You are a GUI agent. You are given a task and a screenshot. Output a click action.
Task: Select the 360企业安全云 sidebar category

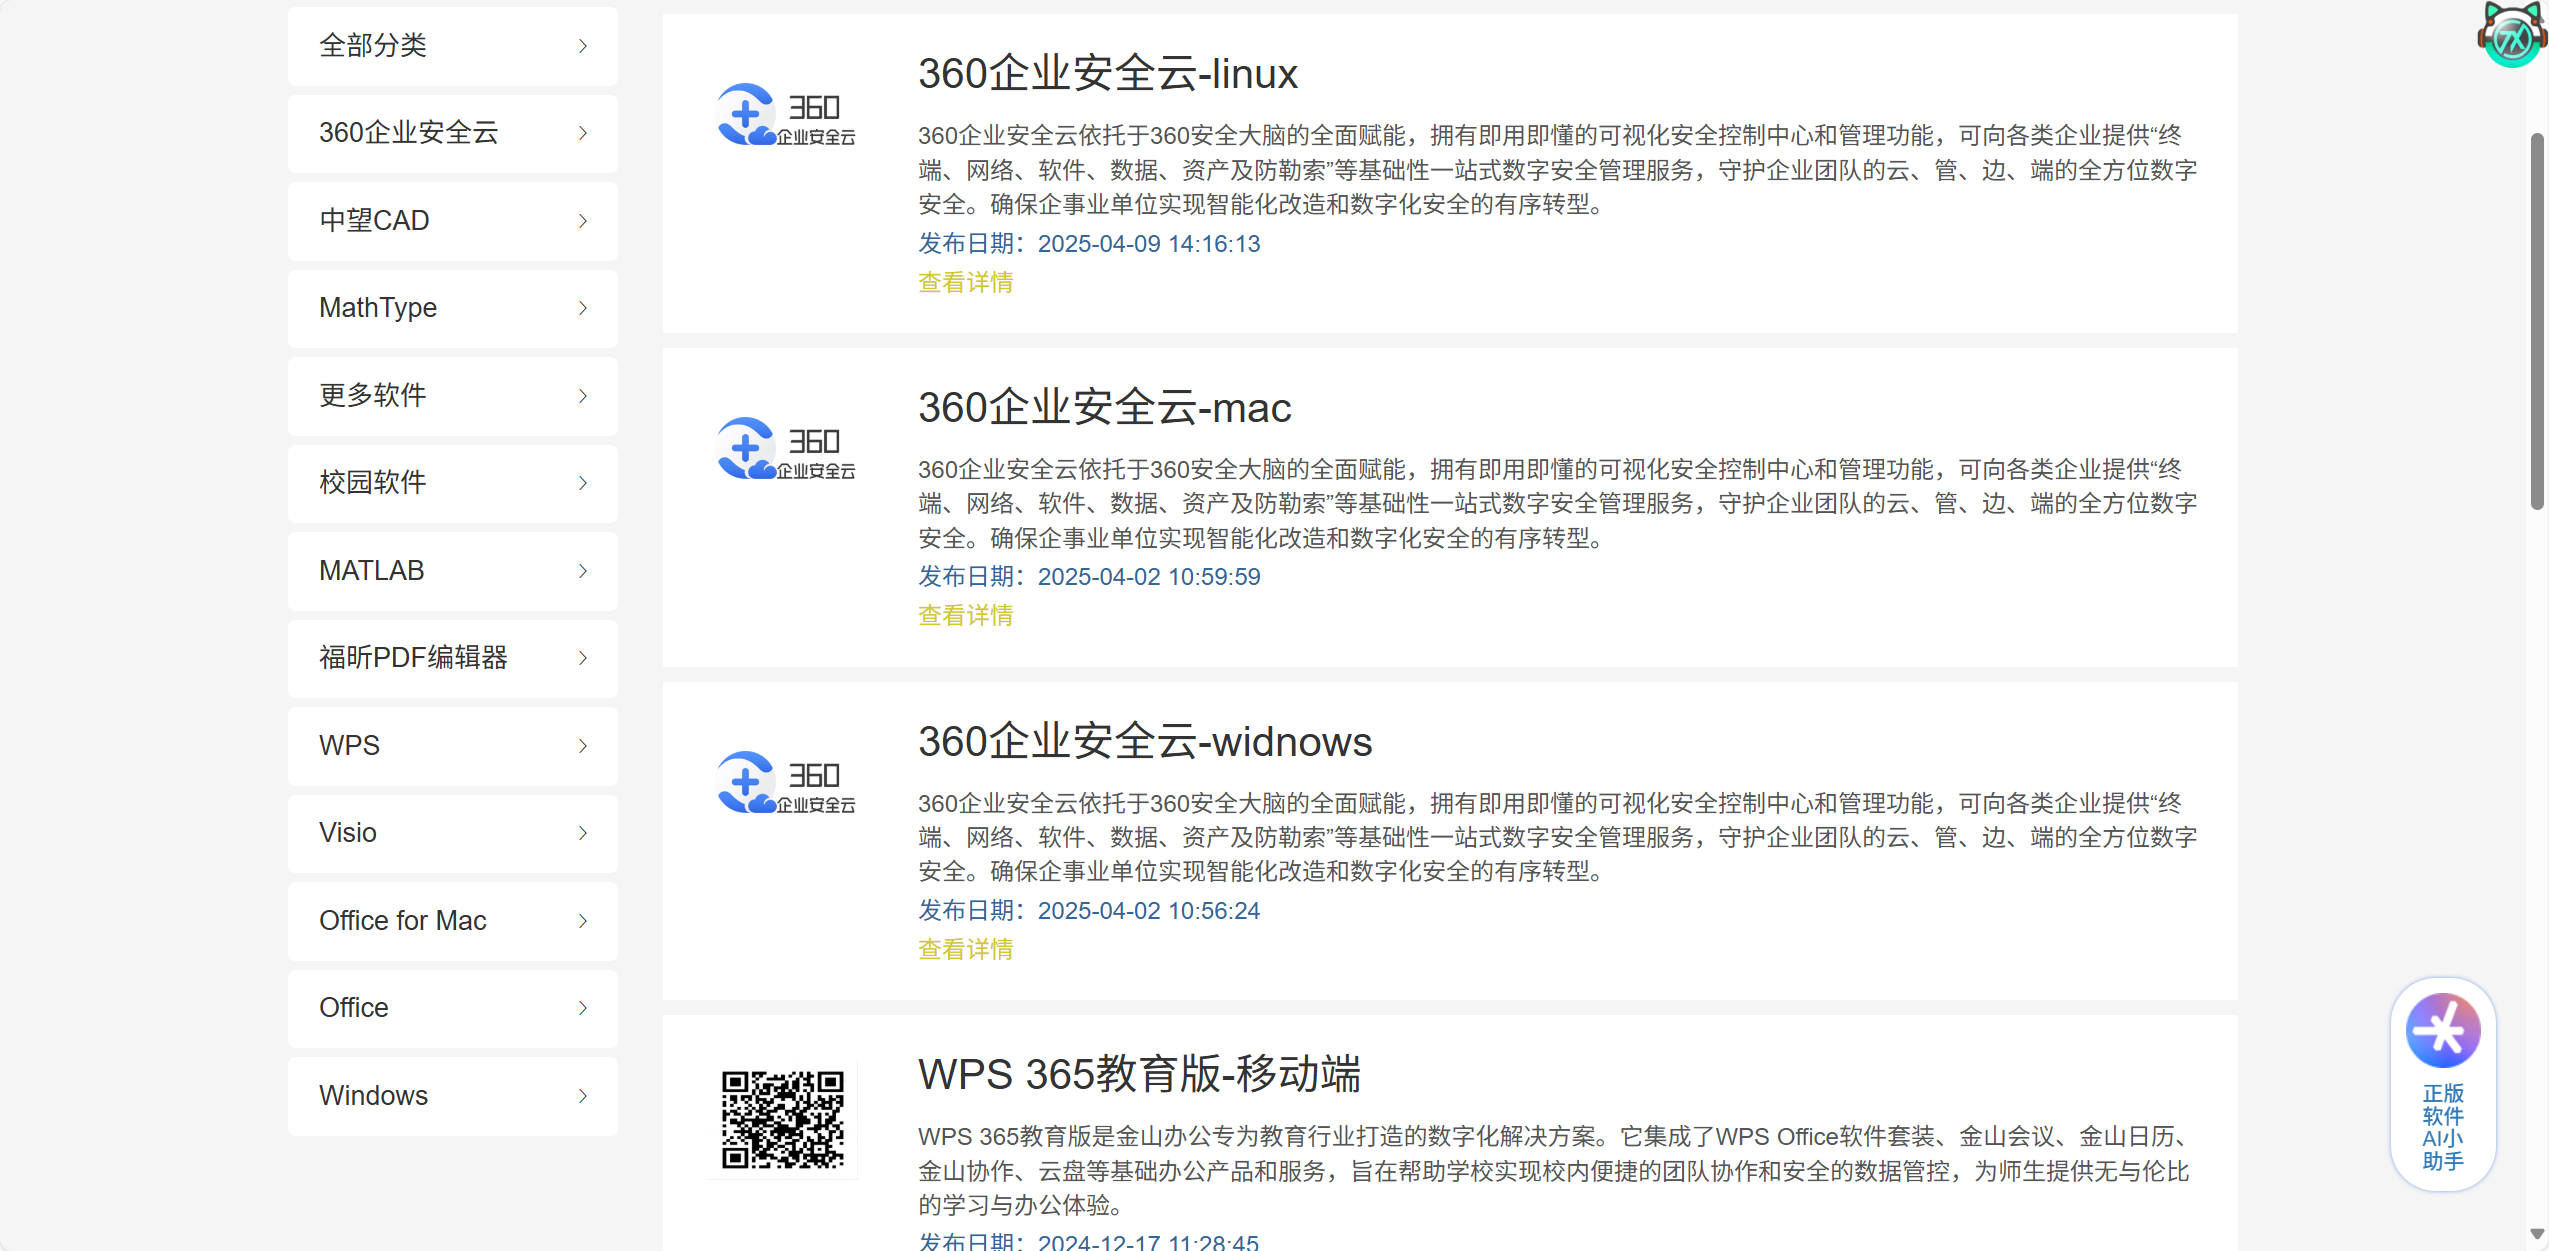point(453,133)
